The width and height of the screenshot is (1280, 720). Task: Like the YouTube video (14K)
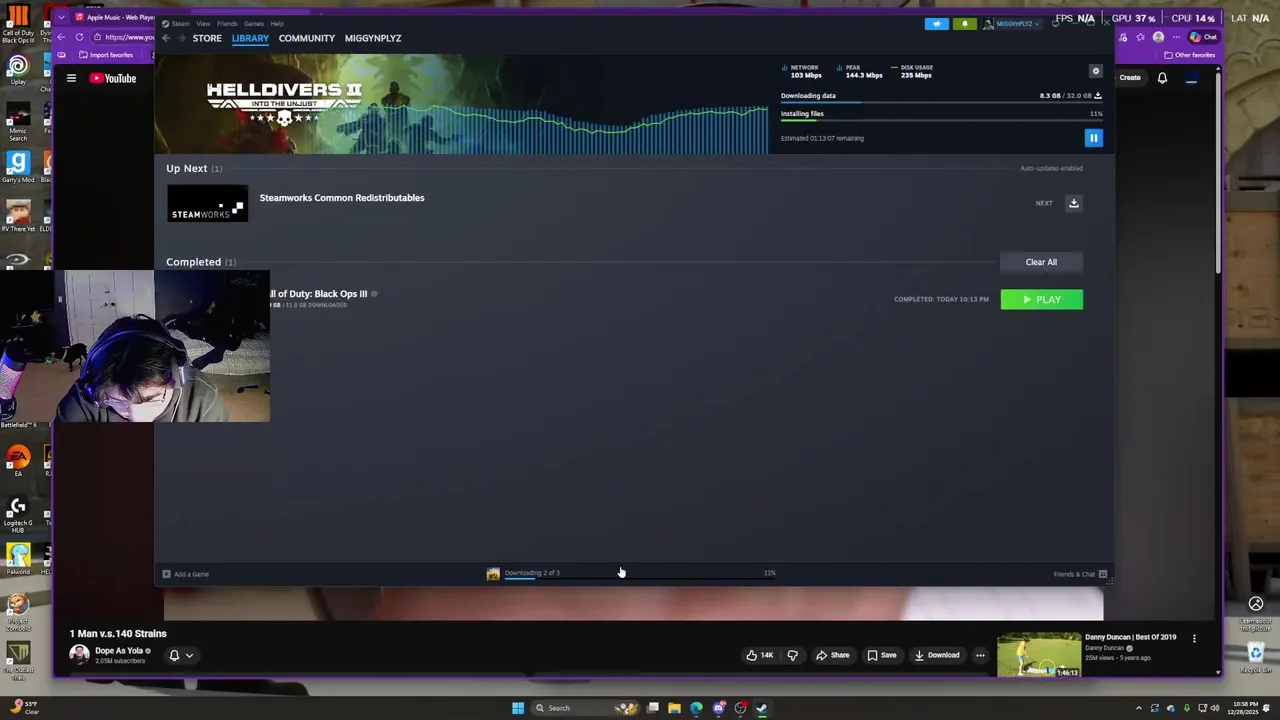[x=759, y=655]
